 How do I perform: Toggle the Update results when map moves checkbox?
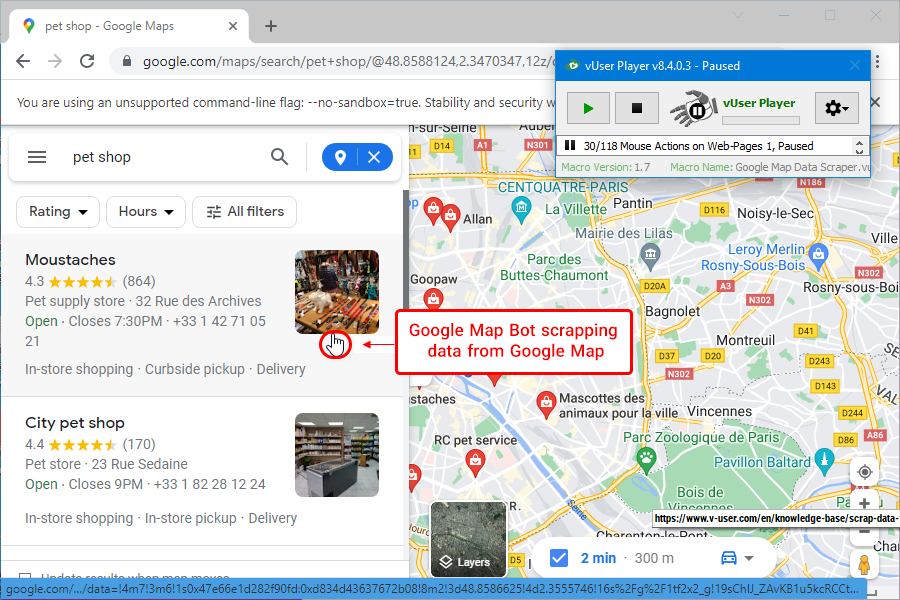25,576
